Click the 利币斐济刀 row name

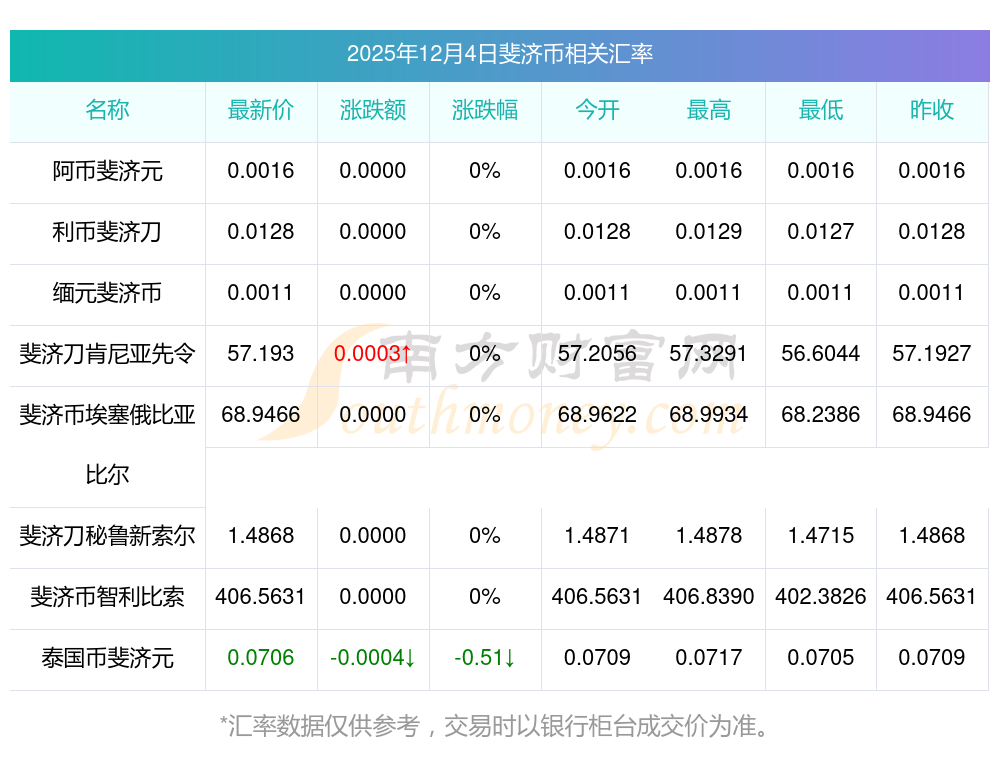tap(107, 232)
